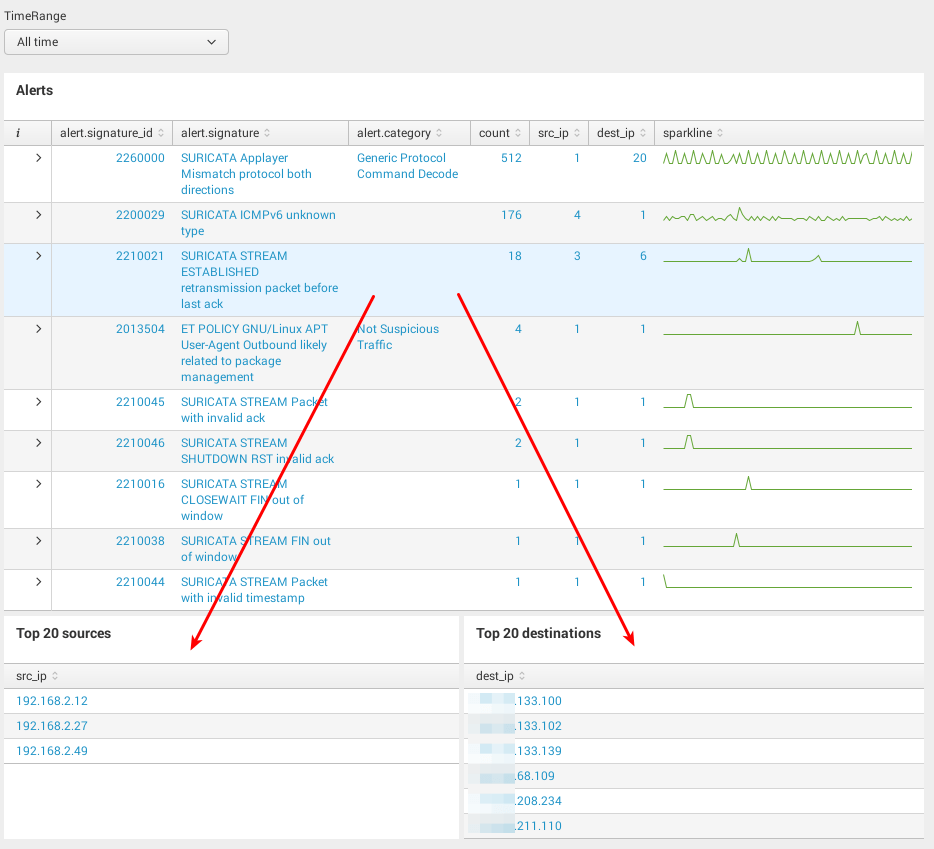Sort alerts by dest_ip column header
This screenshot has width=934, height=849.
(620, 133)
